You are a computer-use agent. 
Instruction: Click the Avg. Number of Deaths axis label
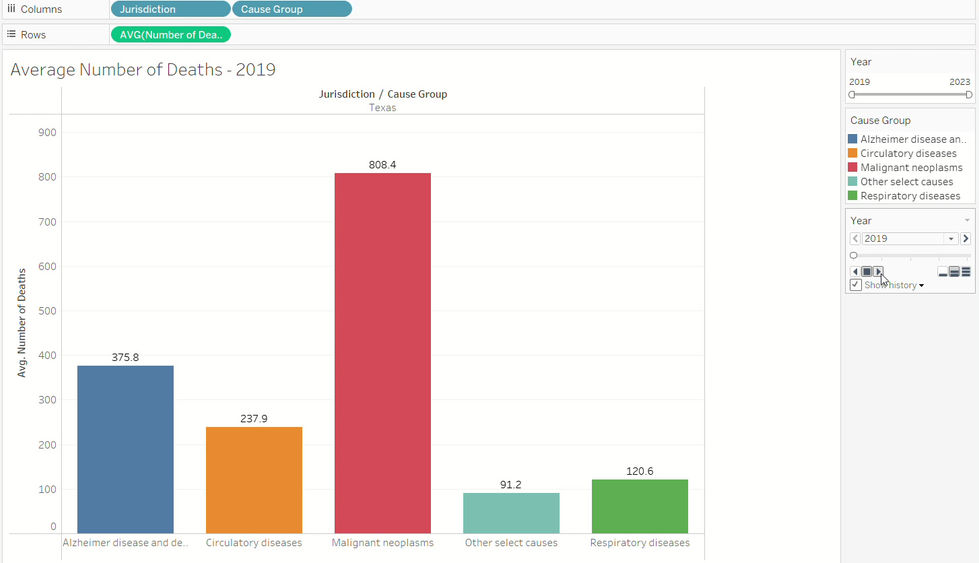[22, 323]
